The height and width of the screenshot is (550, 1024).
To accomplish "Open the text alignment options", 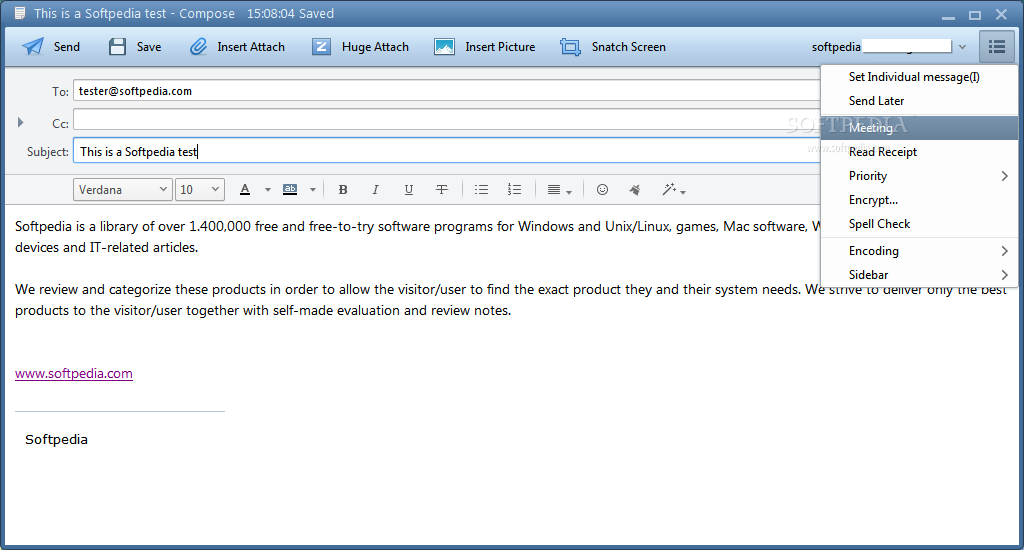I will tap(559, 189).
